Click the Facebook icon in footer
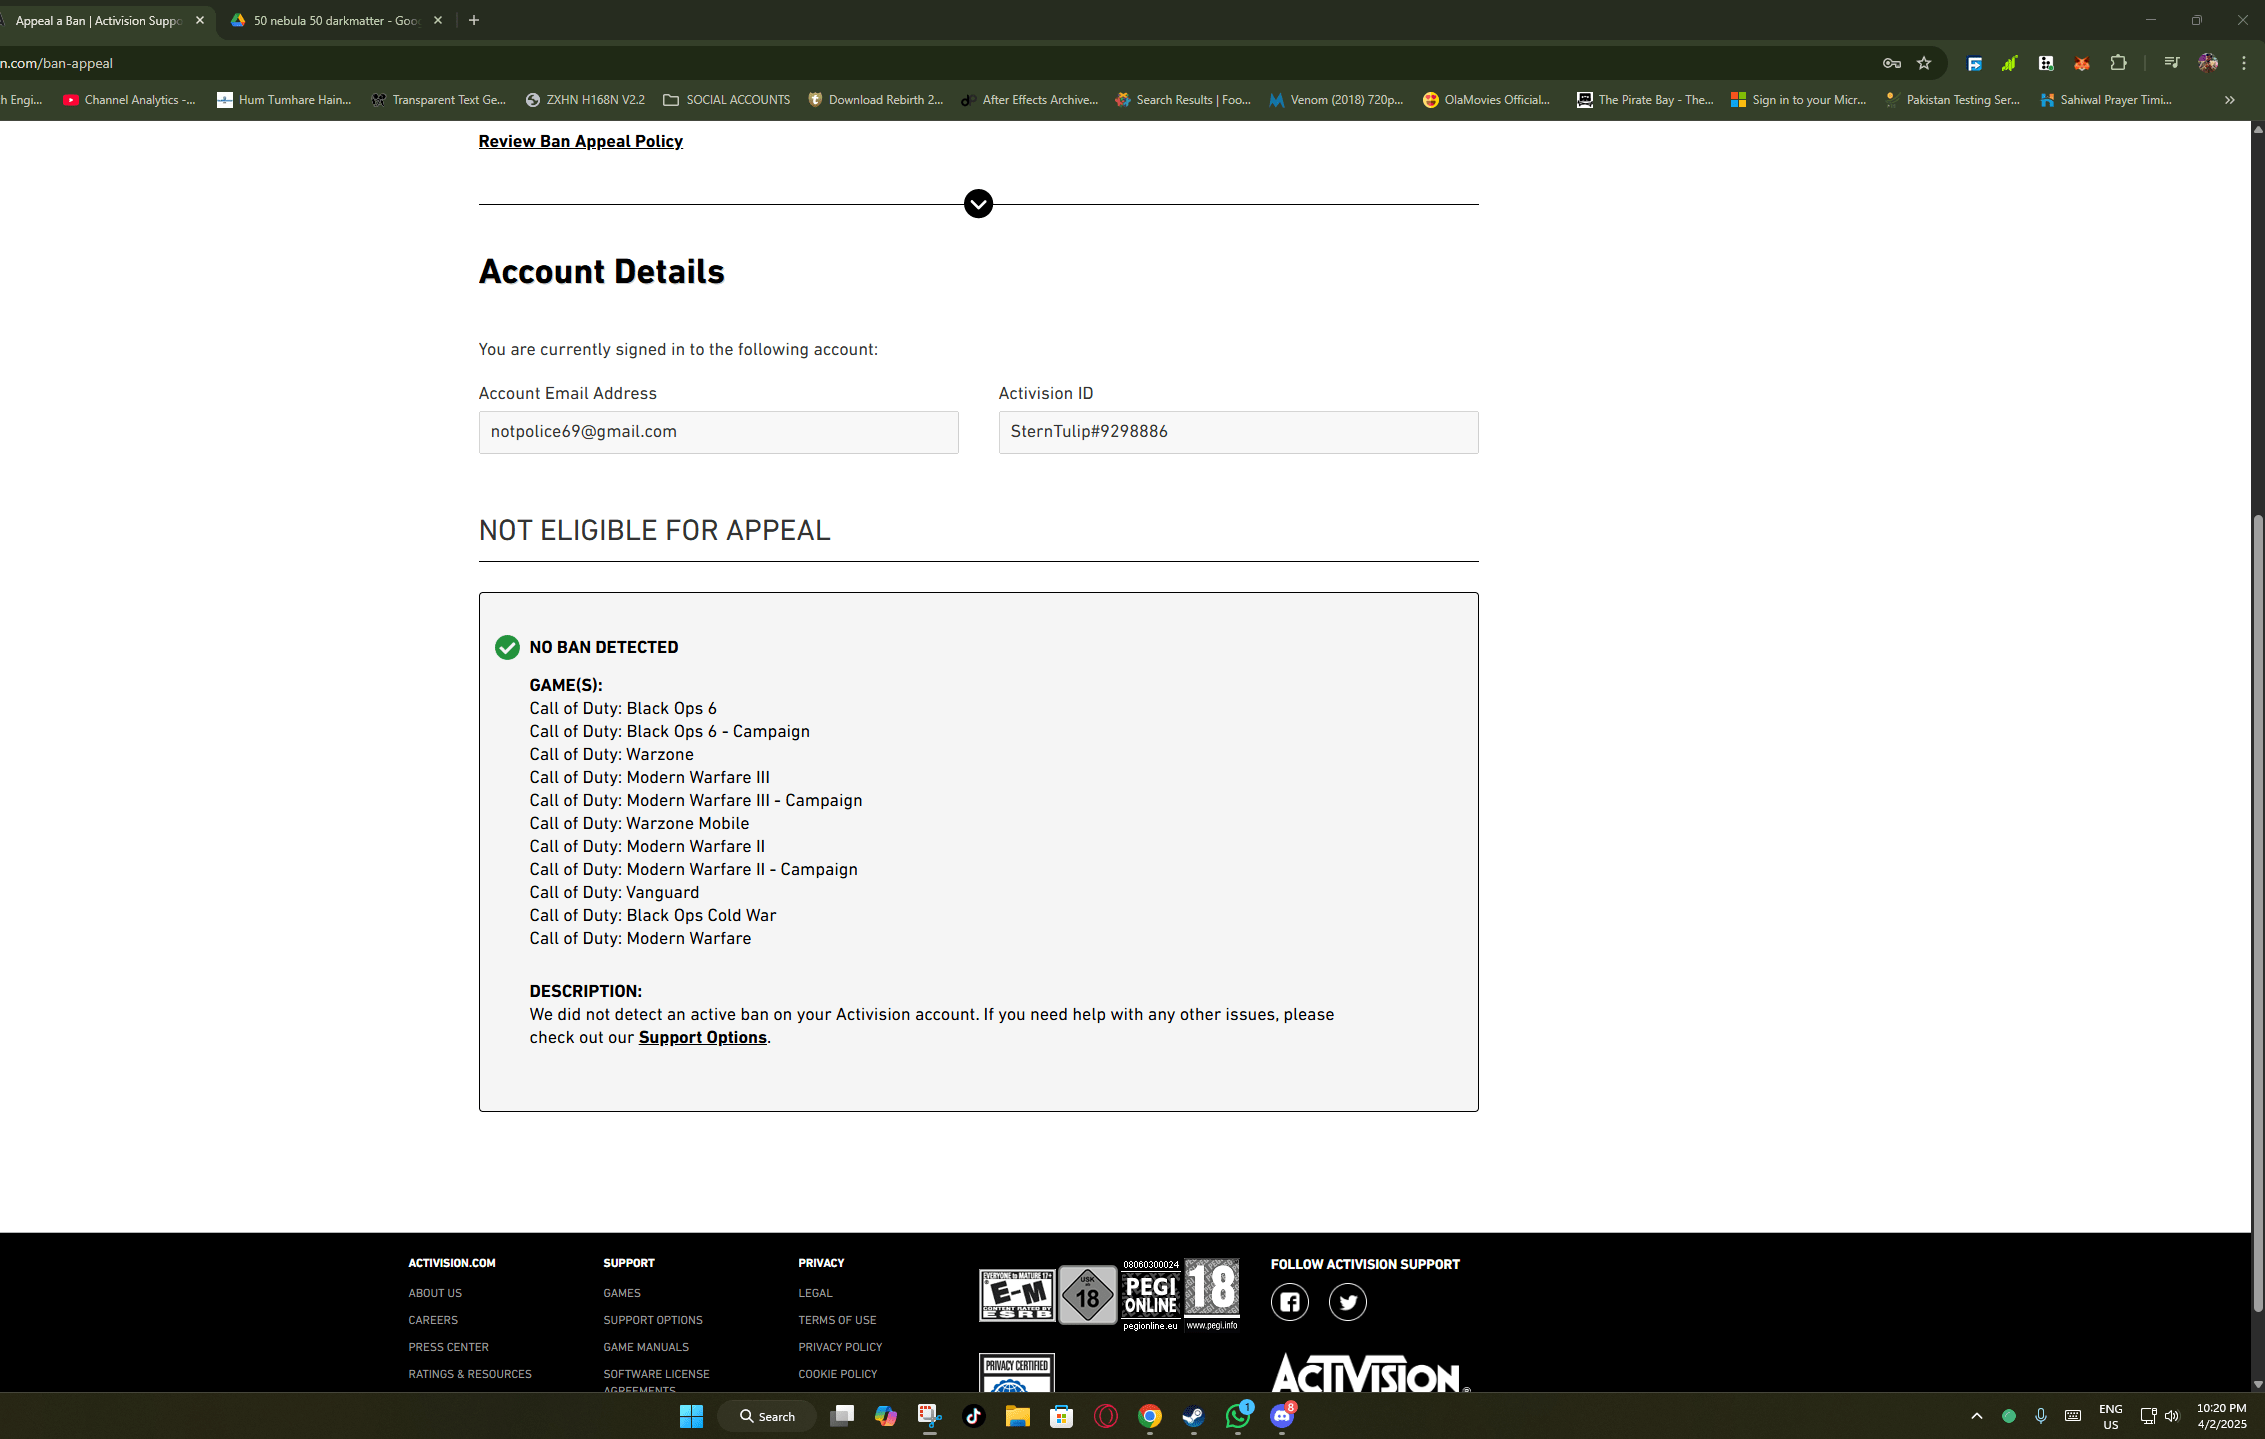2265x1439 pixels. point(1289,1302)
